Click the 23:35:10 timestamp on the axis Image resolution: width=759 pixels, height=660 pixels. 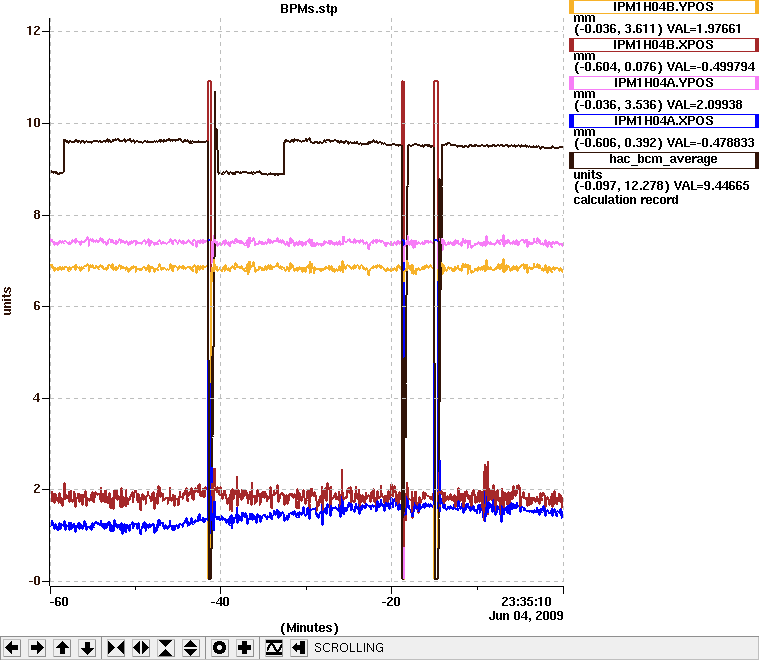(x=526, y=601)
